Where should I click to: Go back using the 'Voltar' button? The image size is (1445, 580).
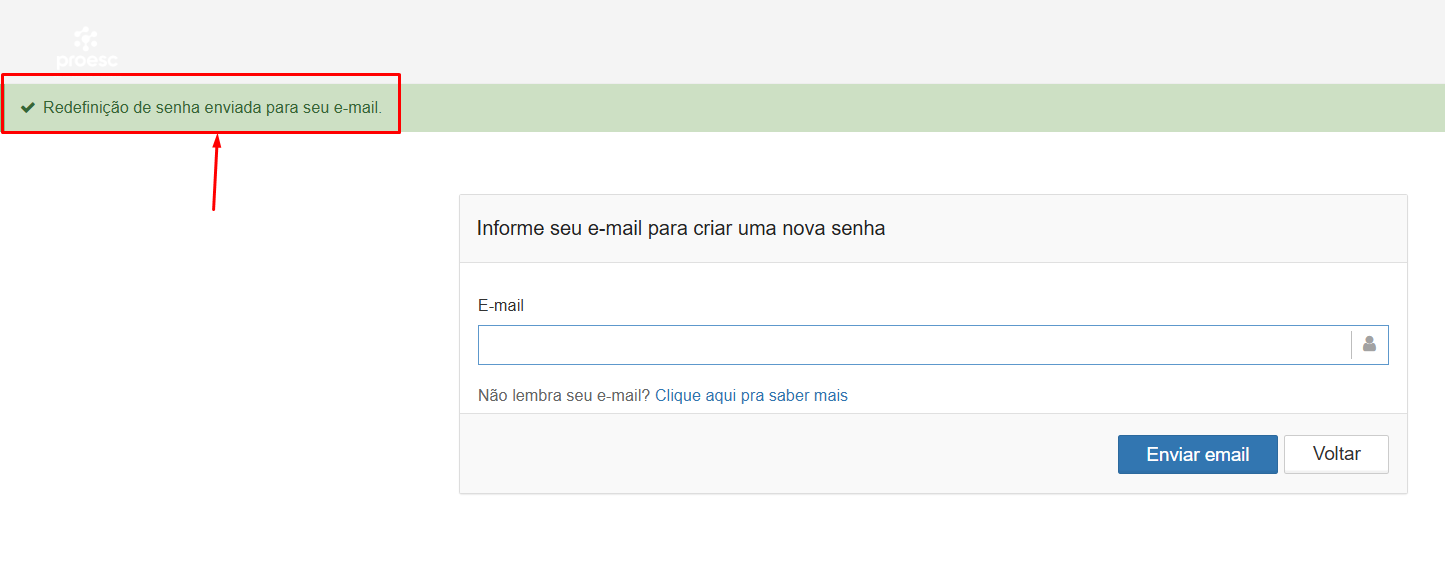click(x=1336, y=454)
